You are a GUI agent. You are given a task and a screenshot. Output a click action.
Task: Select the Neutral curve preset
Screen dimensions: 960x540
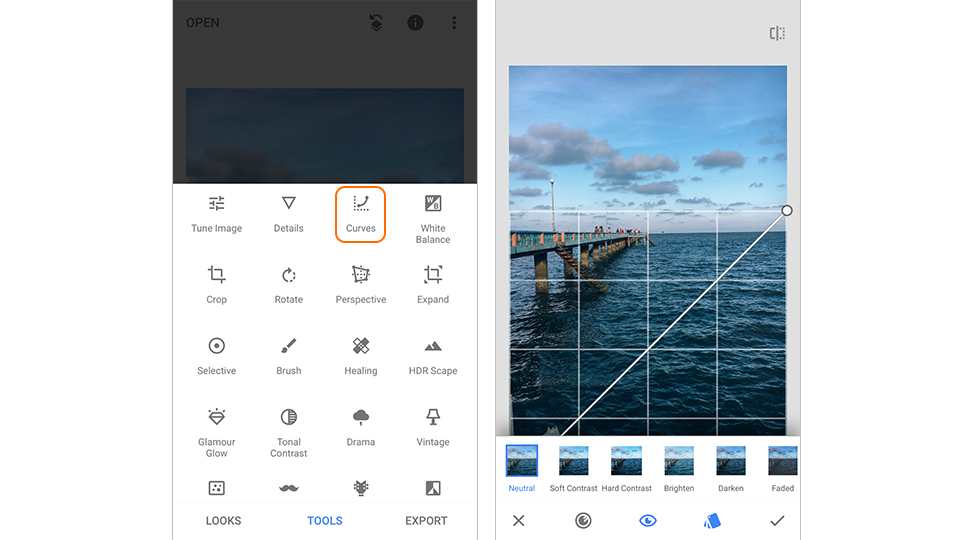522,468
